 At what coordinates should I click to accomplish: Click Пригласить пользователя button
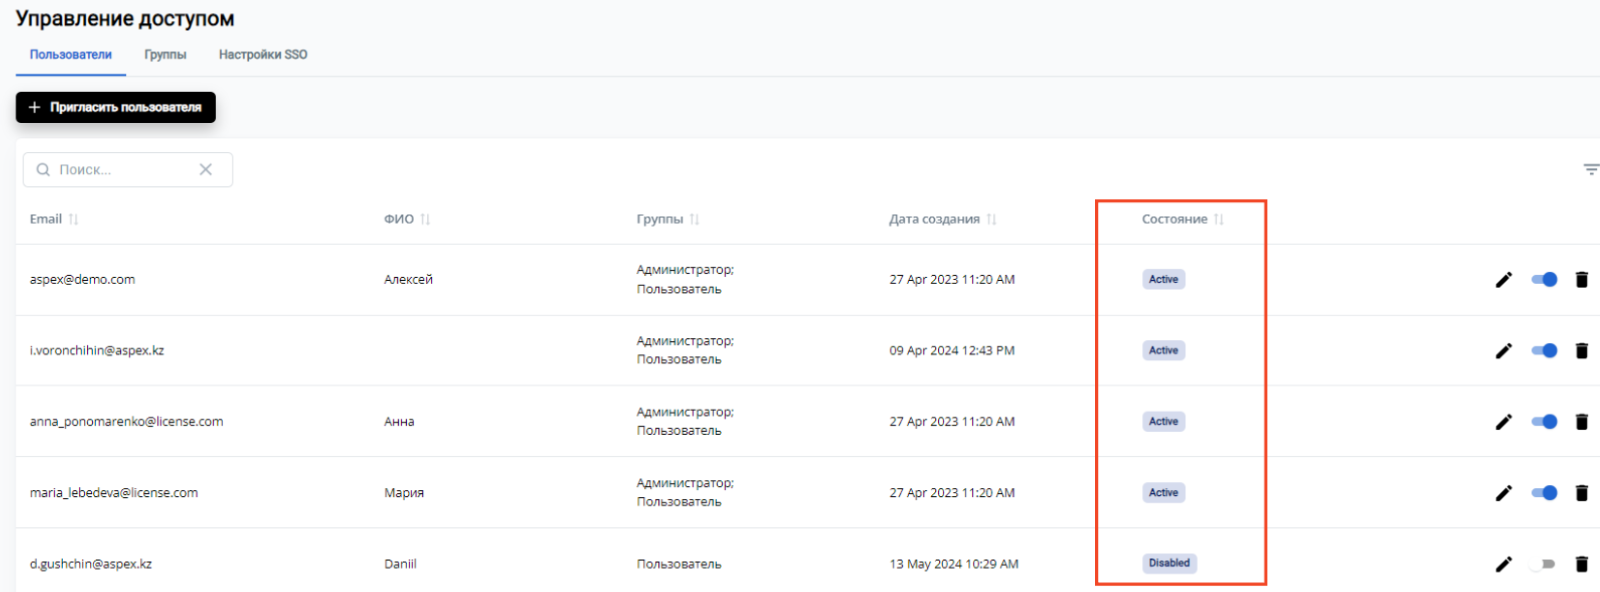pyautogui.click(x=116, y=107)
